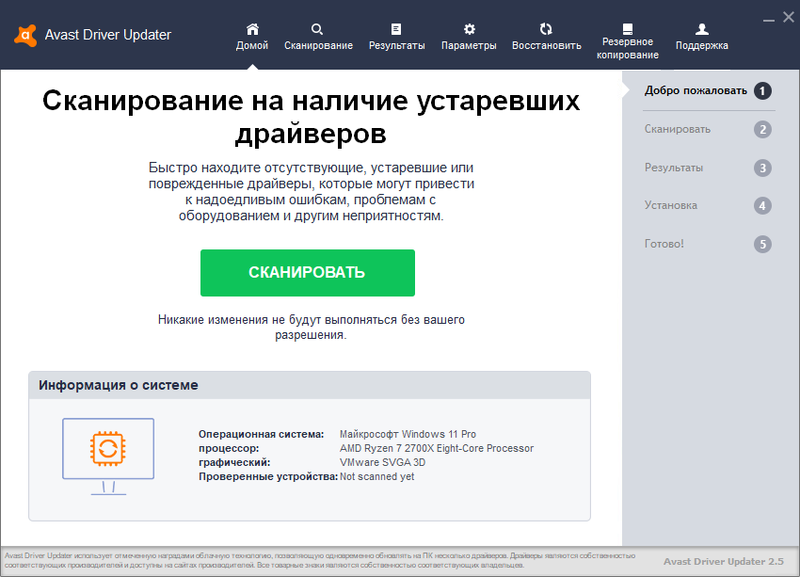Screen dimensions: 800x577
Task: Select the Добро пожаловать step
Action: tap(691, 91)
